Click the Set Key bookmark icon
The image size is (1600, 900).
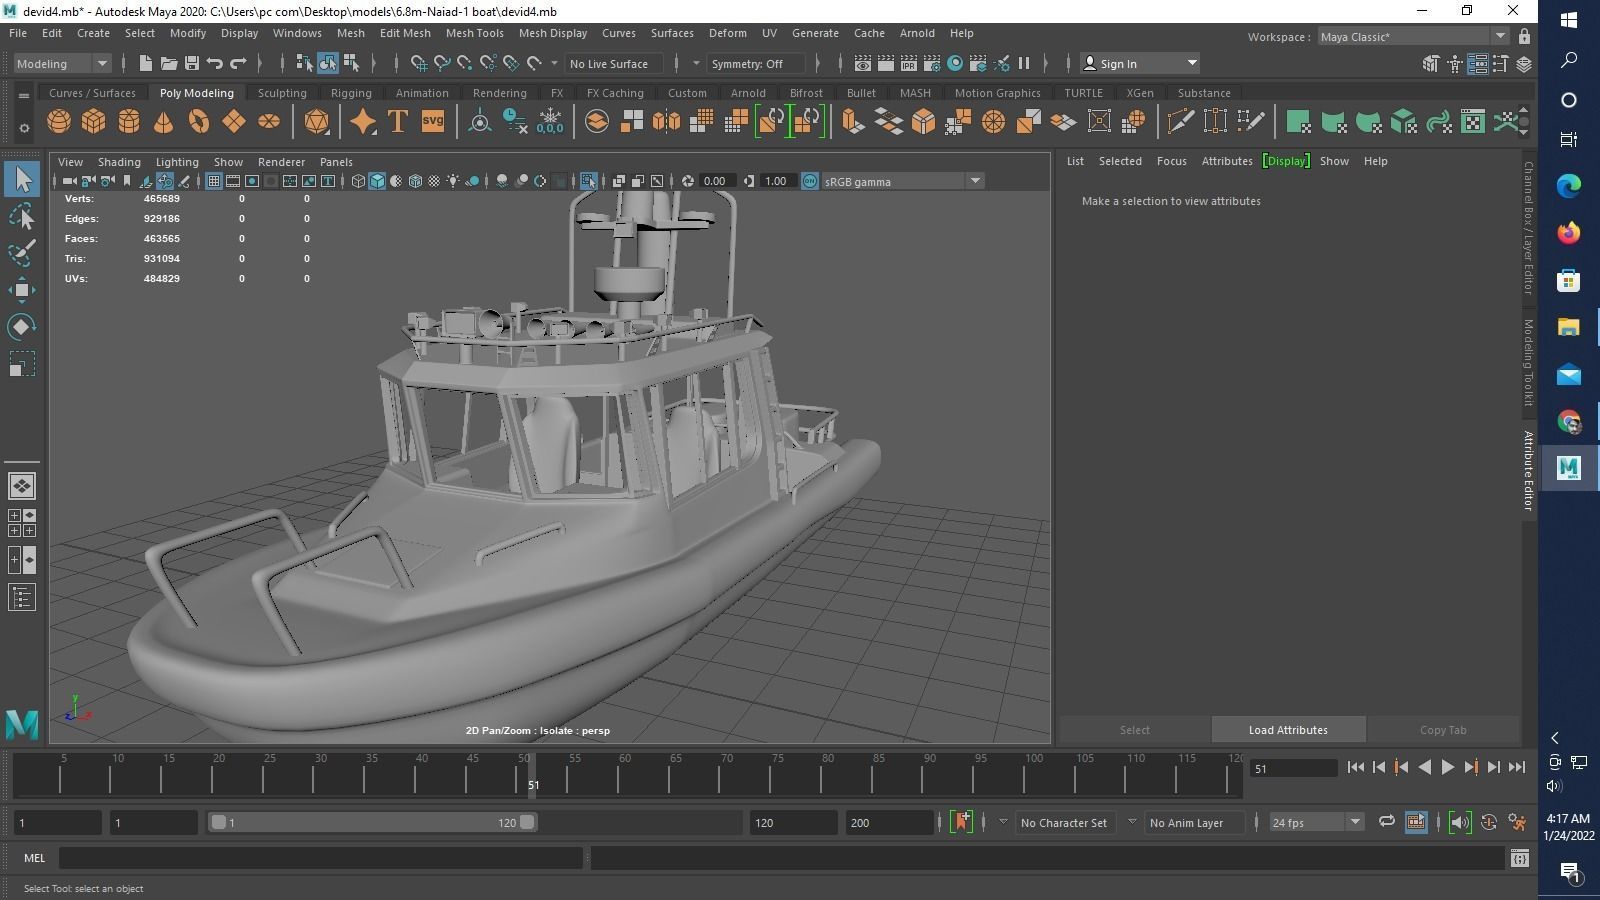(962, 822)
